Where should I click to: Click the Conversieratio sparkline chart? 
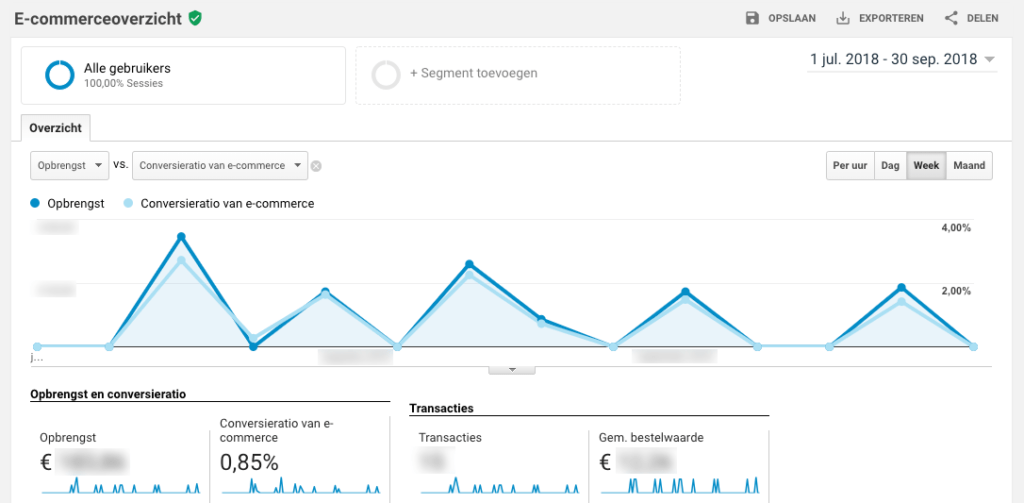pyautogui.click(x=301, y=485)
